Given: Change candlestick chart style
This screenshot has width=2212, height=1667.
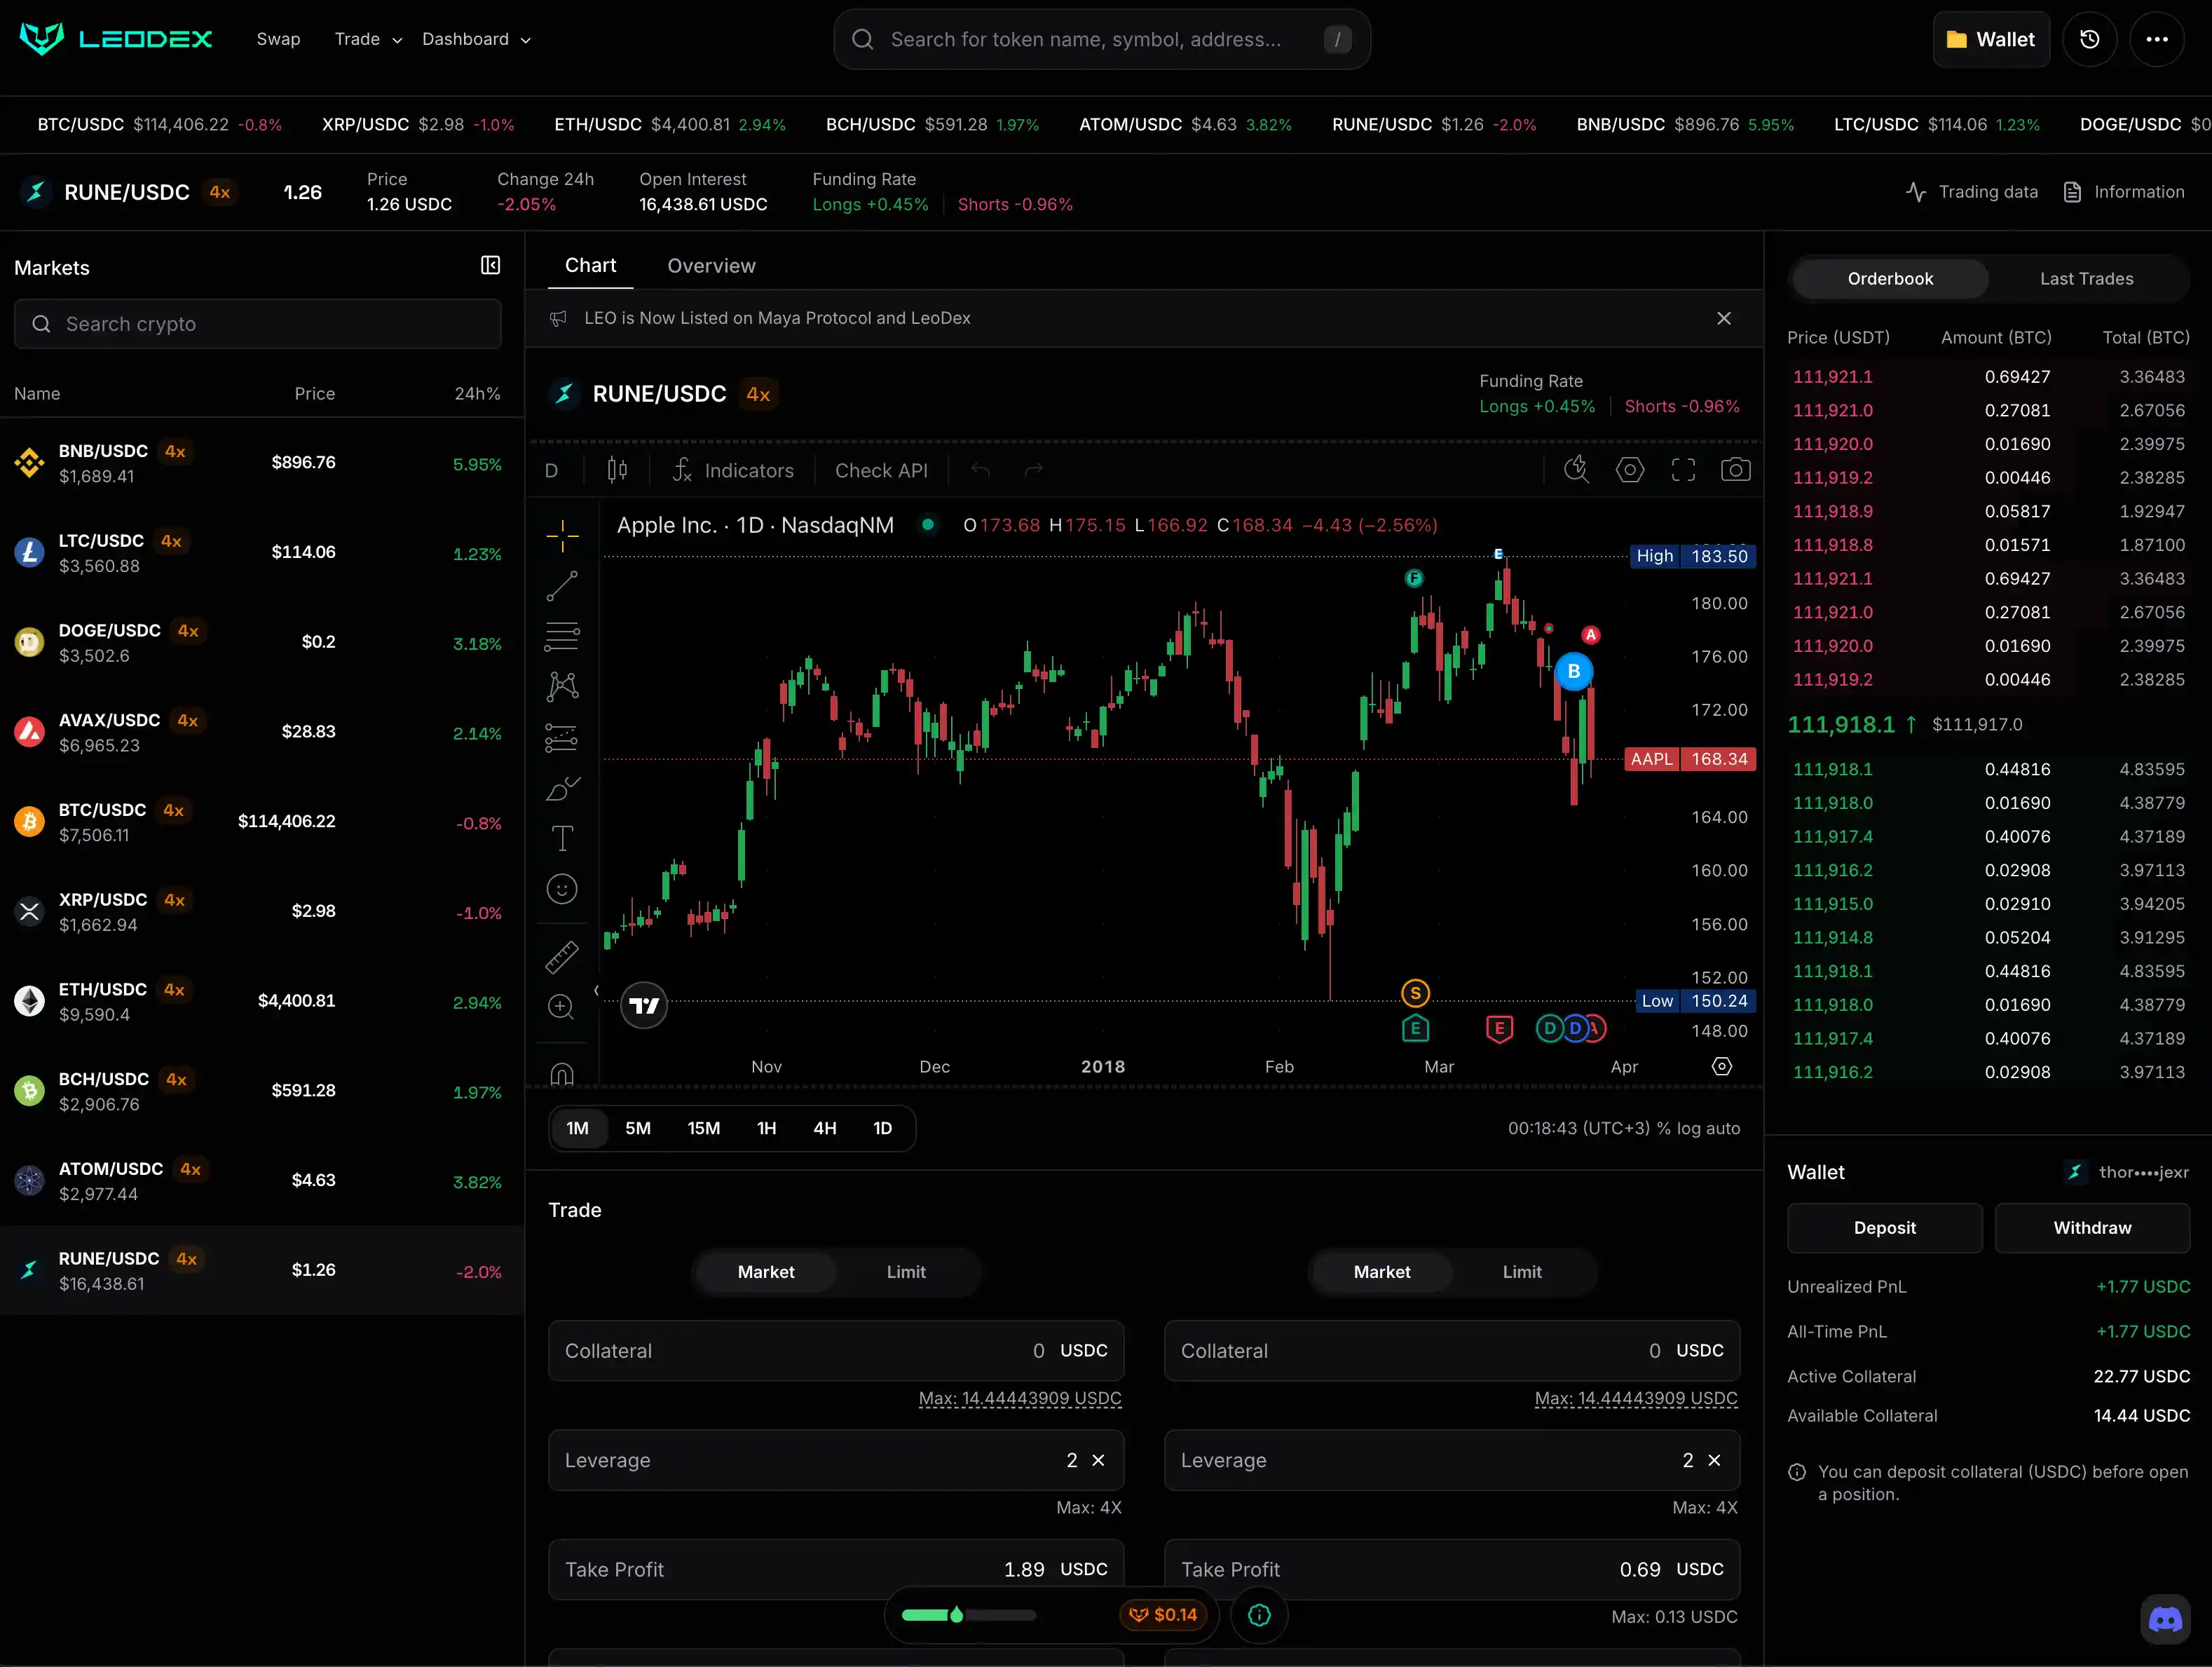Looking at the screenshot, I should [x=617, y=470].
